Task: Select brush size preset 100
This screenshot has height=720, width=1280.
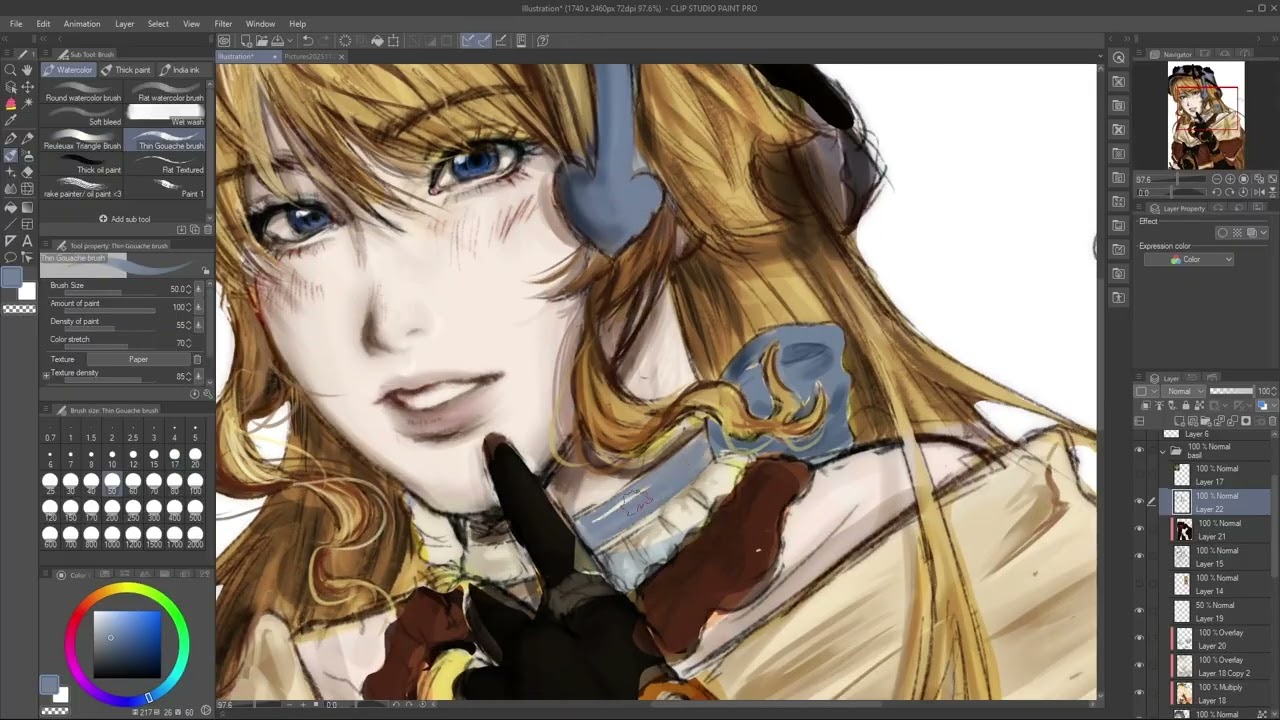Action: point(195,484)
